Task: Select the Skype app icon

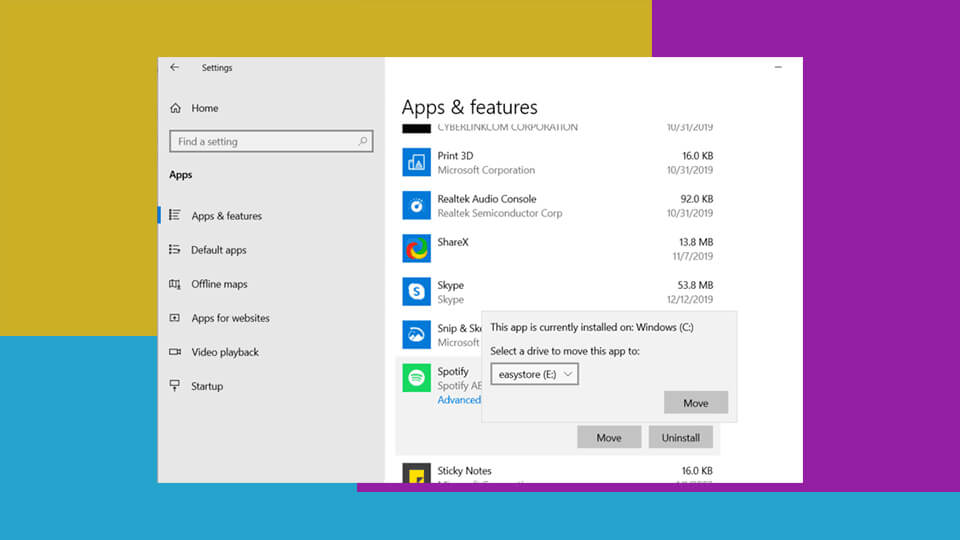Action: (416, 291)
